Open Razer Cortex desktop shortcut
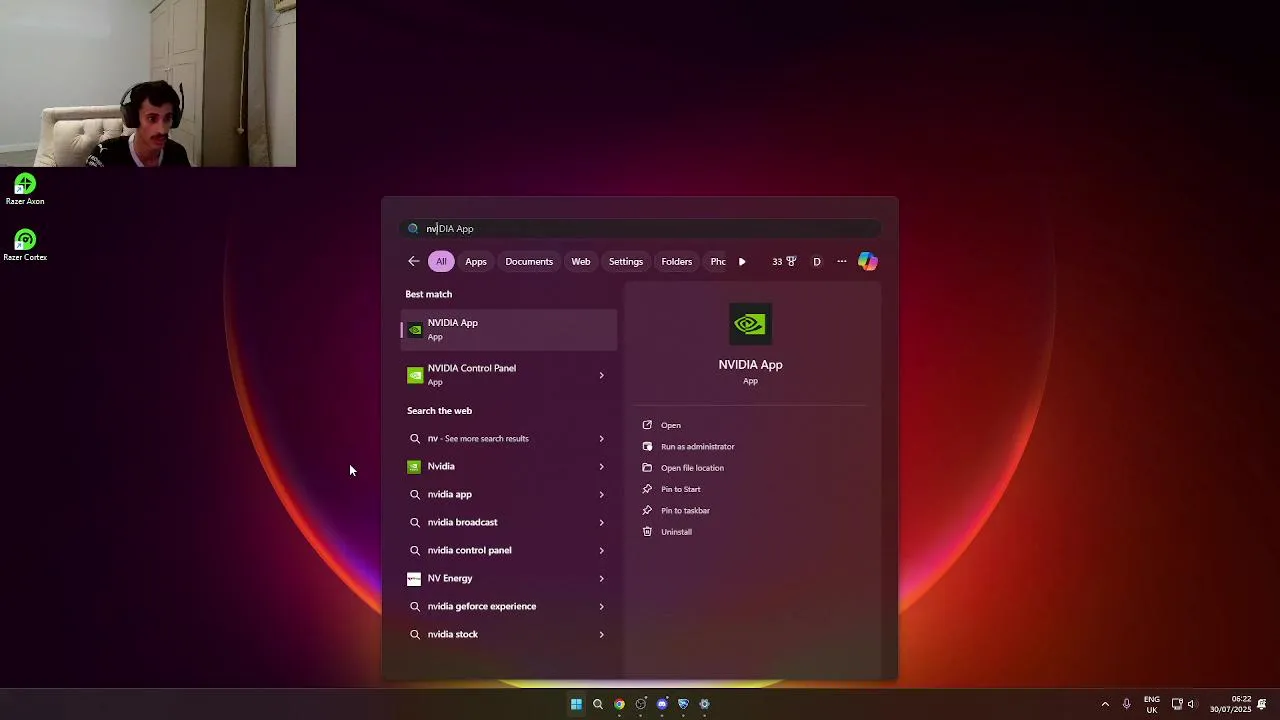Image resolution: width=1280 pixels, height=720 pixels. tap(25, 245)
